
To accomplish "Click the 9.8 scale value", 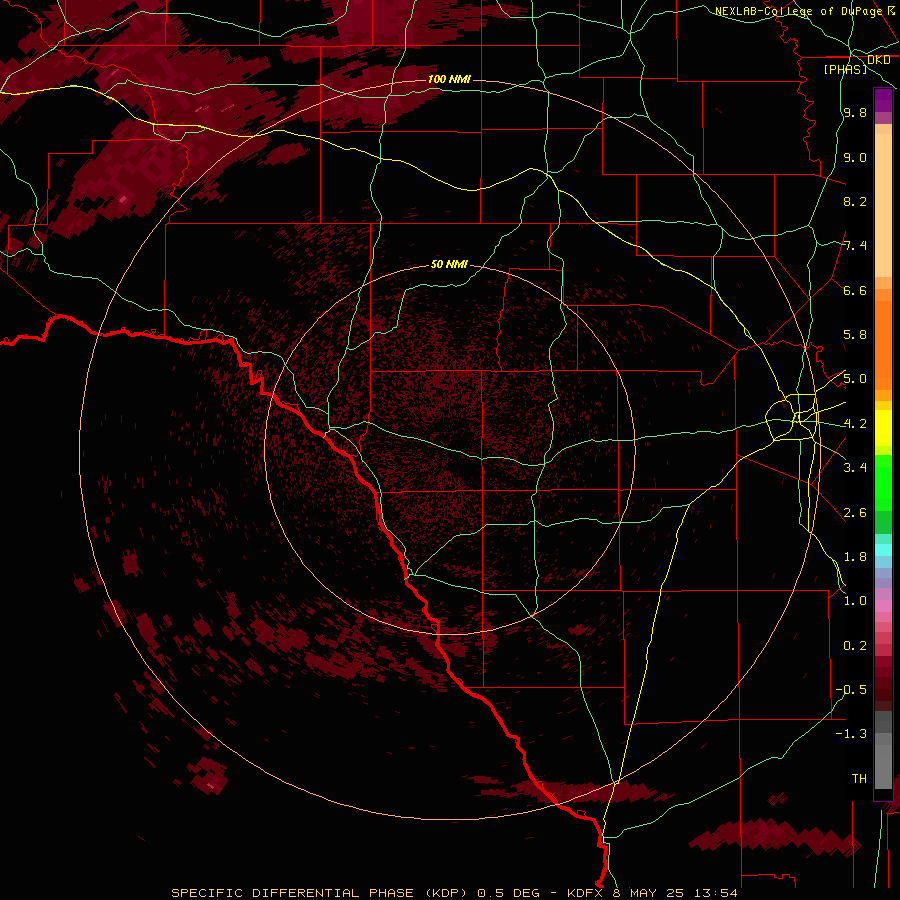I will (x=855, y=113).
